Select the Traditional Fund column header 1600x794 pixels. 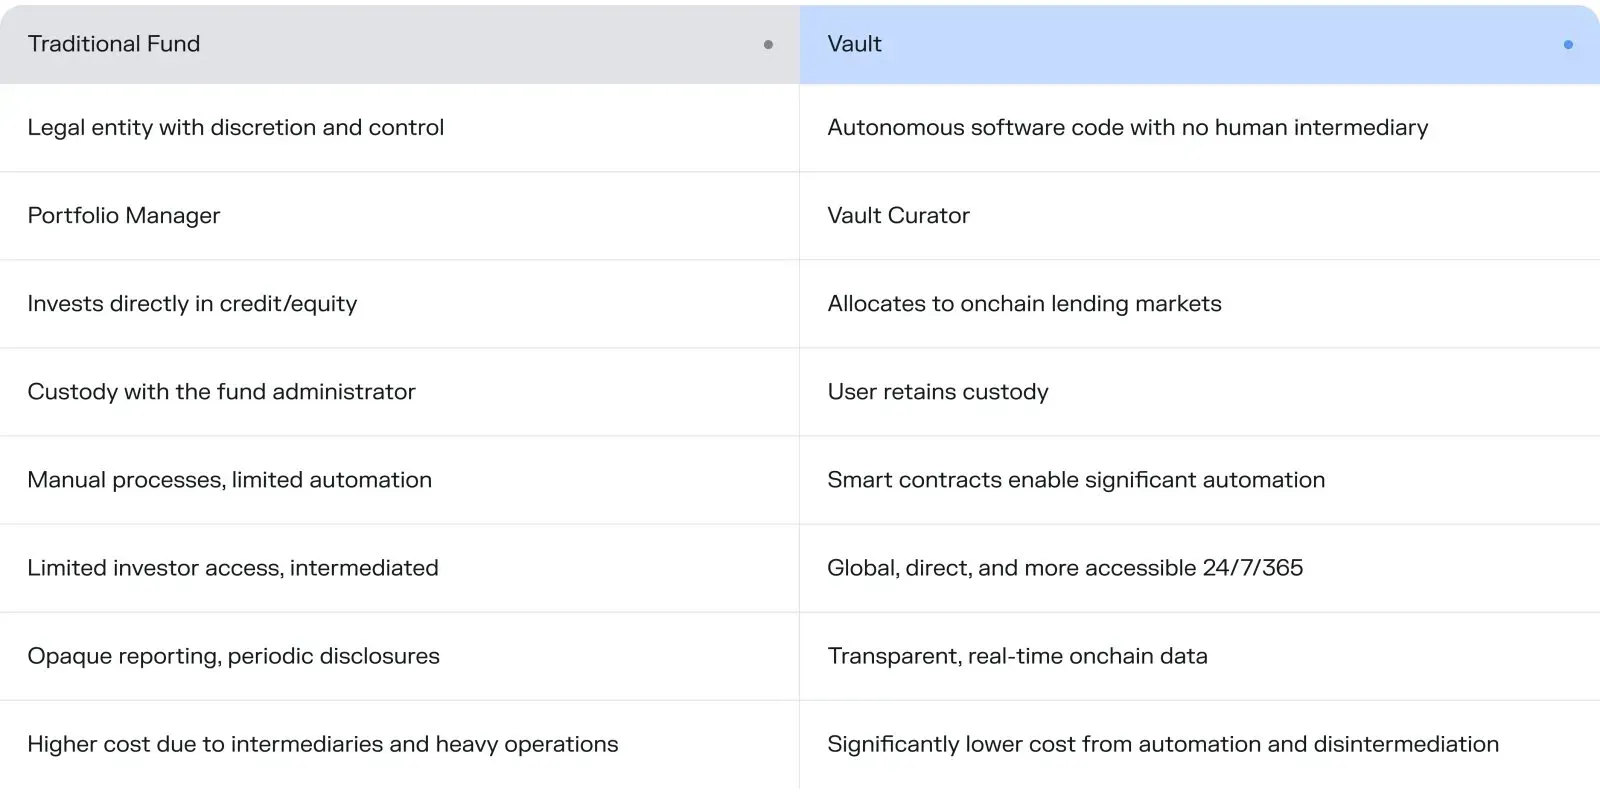[114, 44]
